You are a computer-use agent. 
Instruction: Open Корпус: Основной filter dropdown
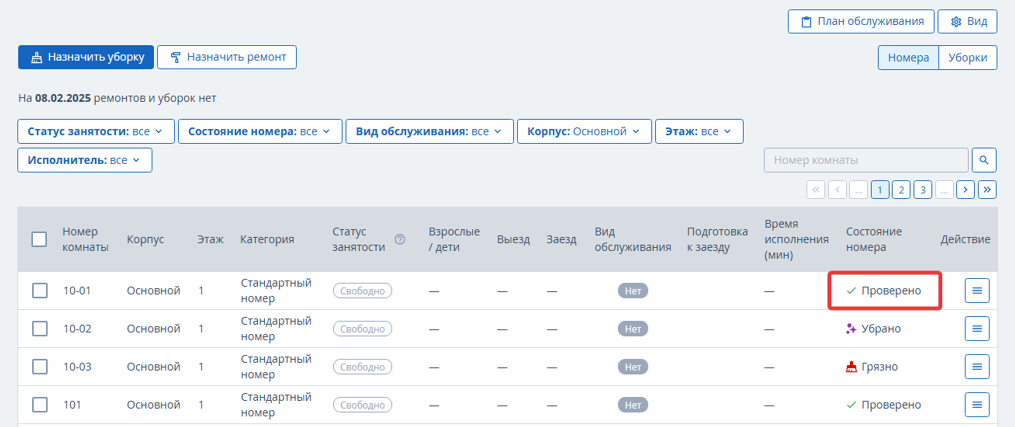tap(585, 131)
